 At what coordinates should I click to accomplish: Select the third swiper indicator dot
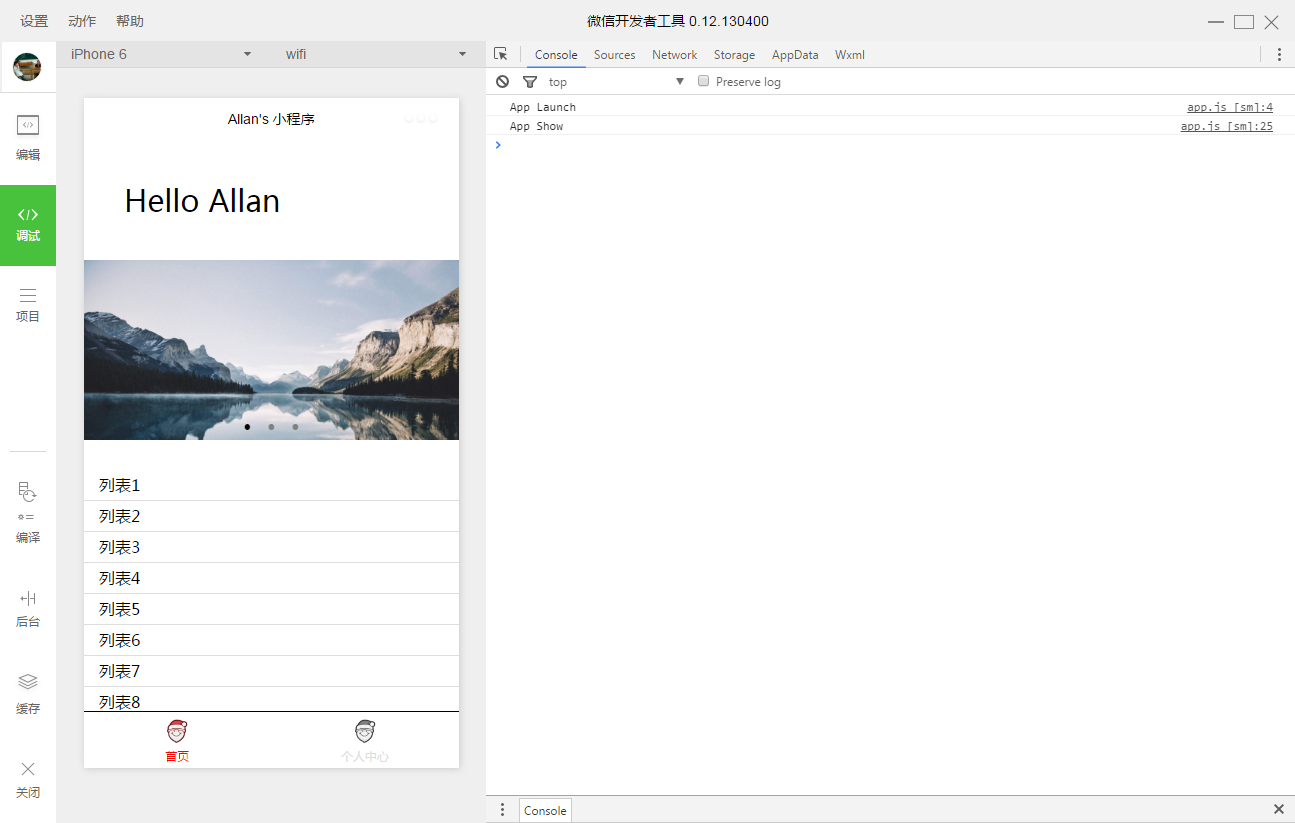click(x=295, y=427)
